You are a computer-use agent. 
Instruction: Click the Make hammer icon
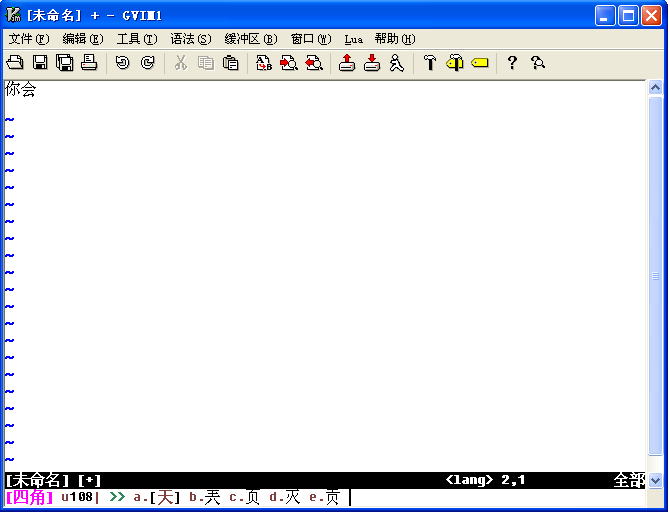[x=430, y=63]
